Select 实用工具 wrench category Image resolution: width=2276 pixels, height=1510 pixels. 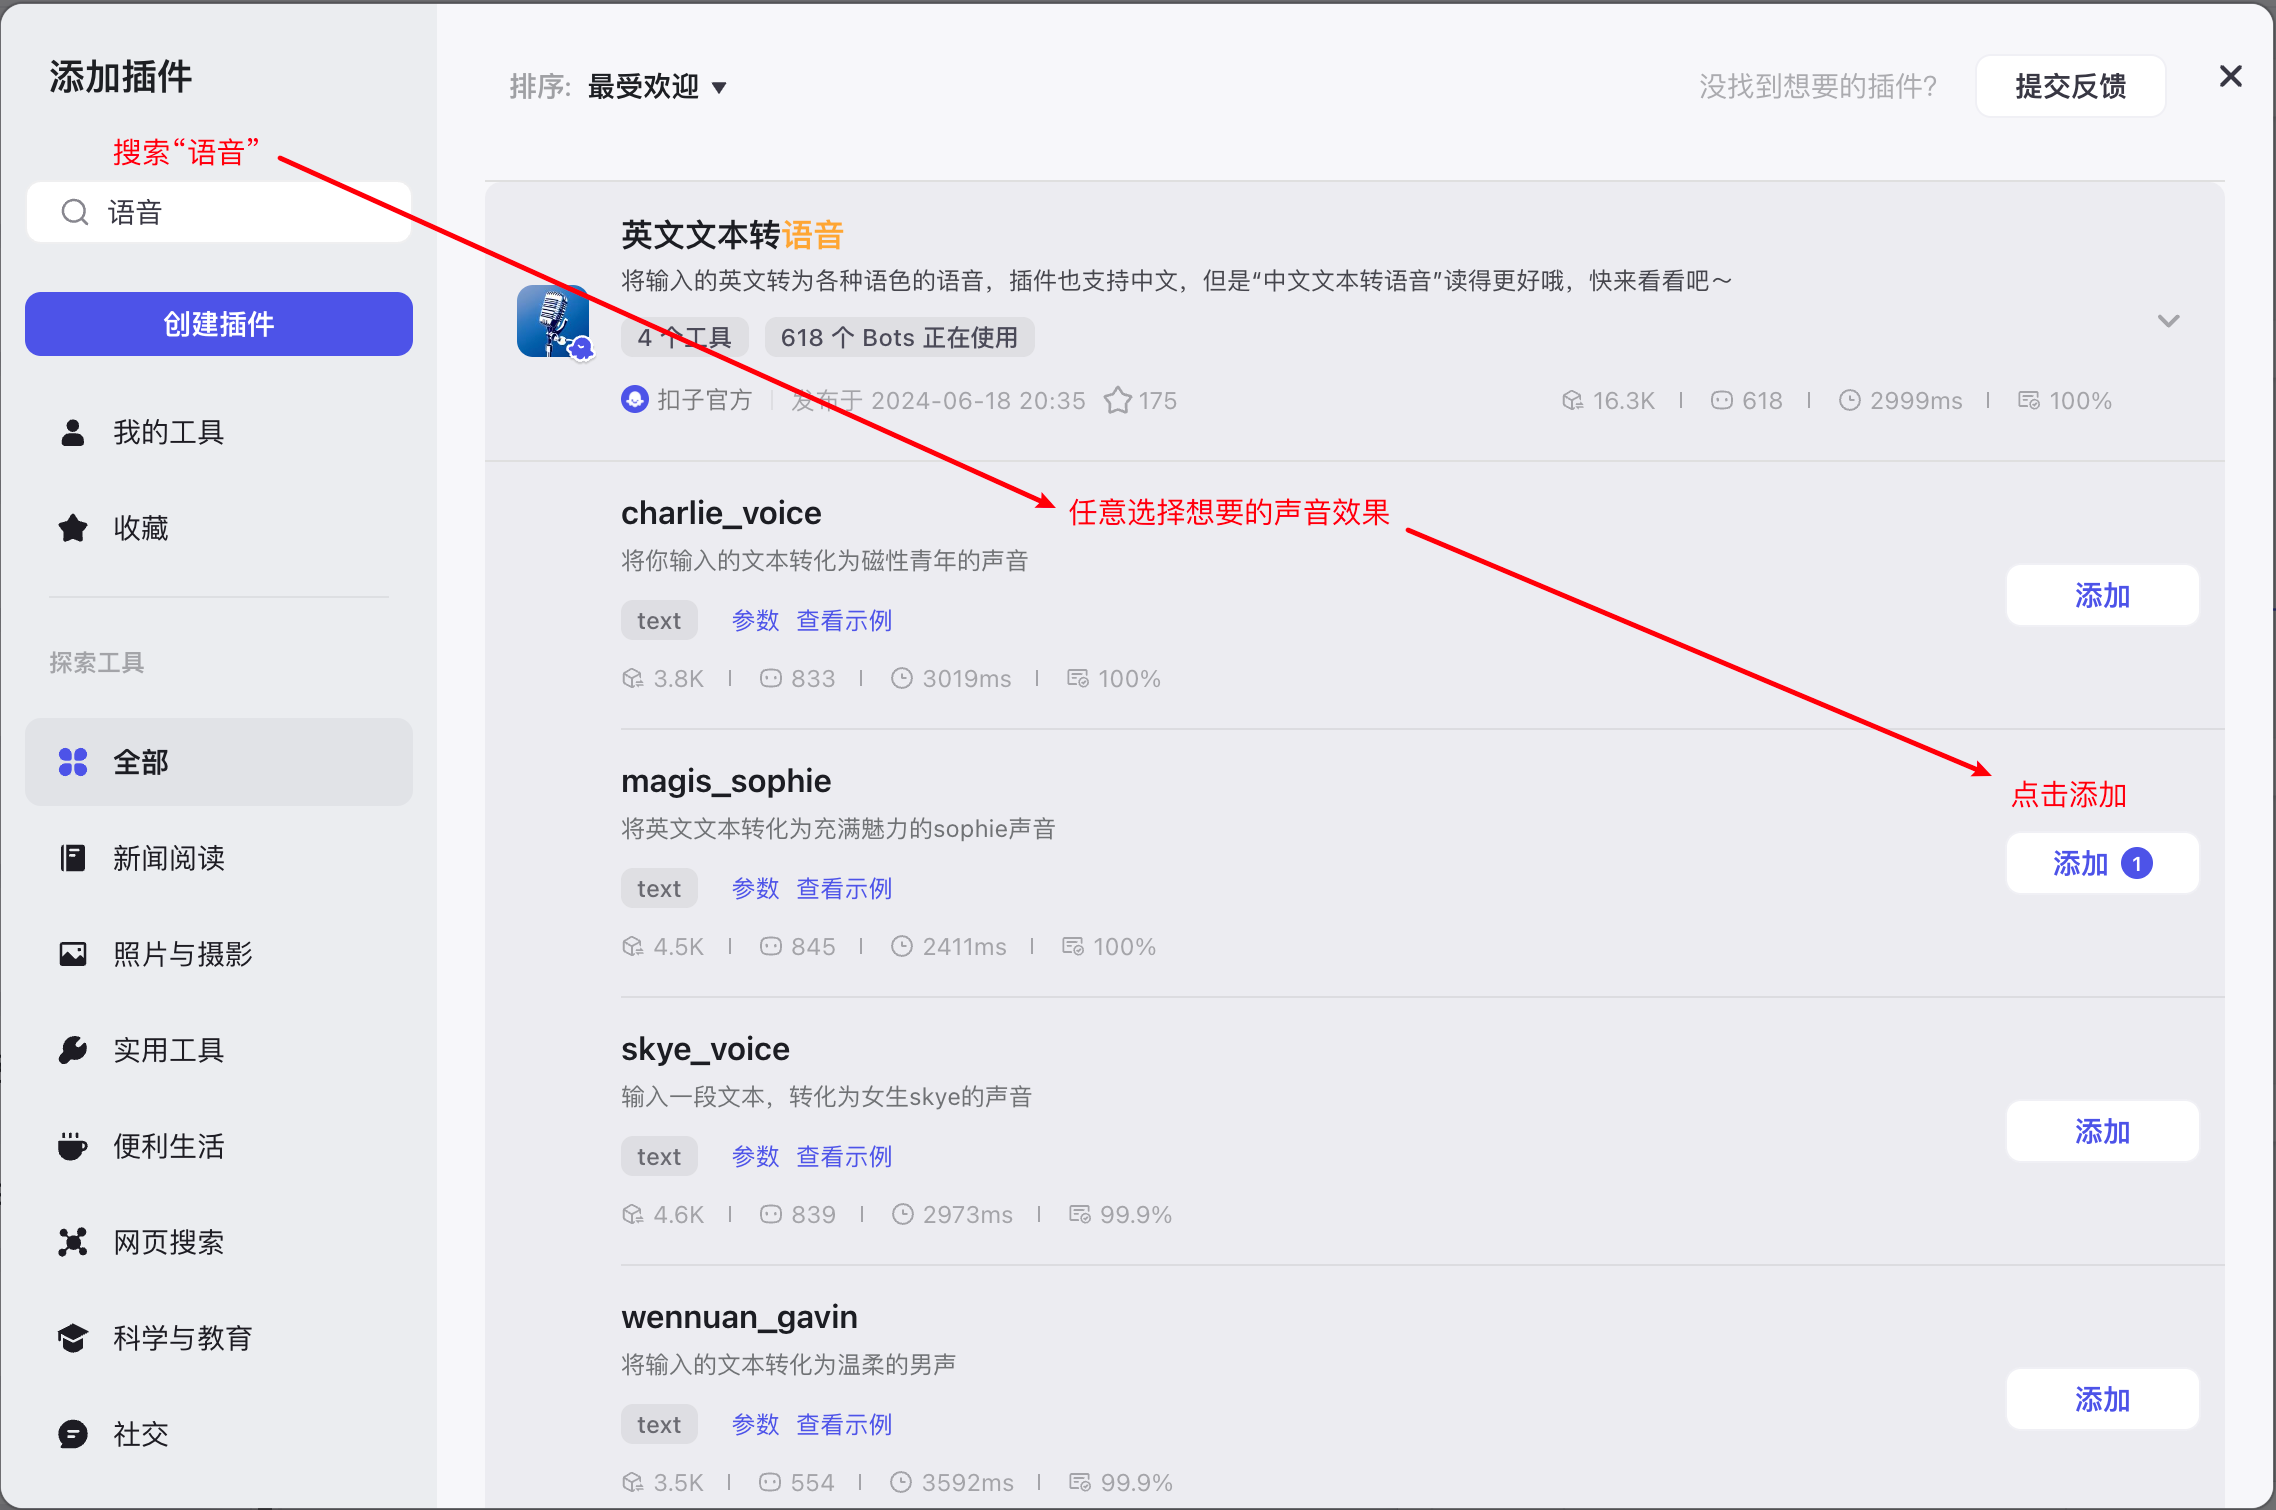[x=168, y=1050]
